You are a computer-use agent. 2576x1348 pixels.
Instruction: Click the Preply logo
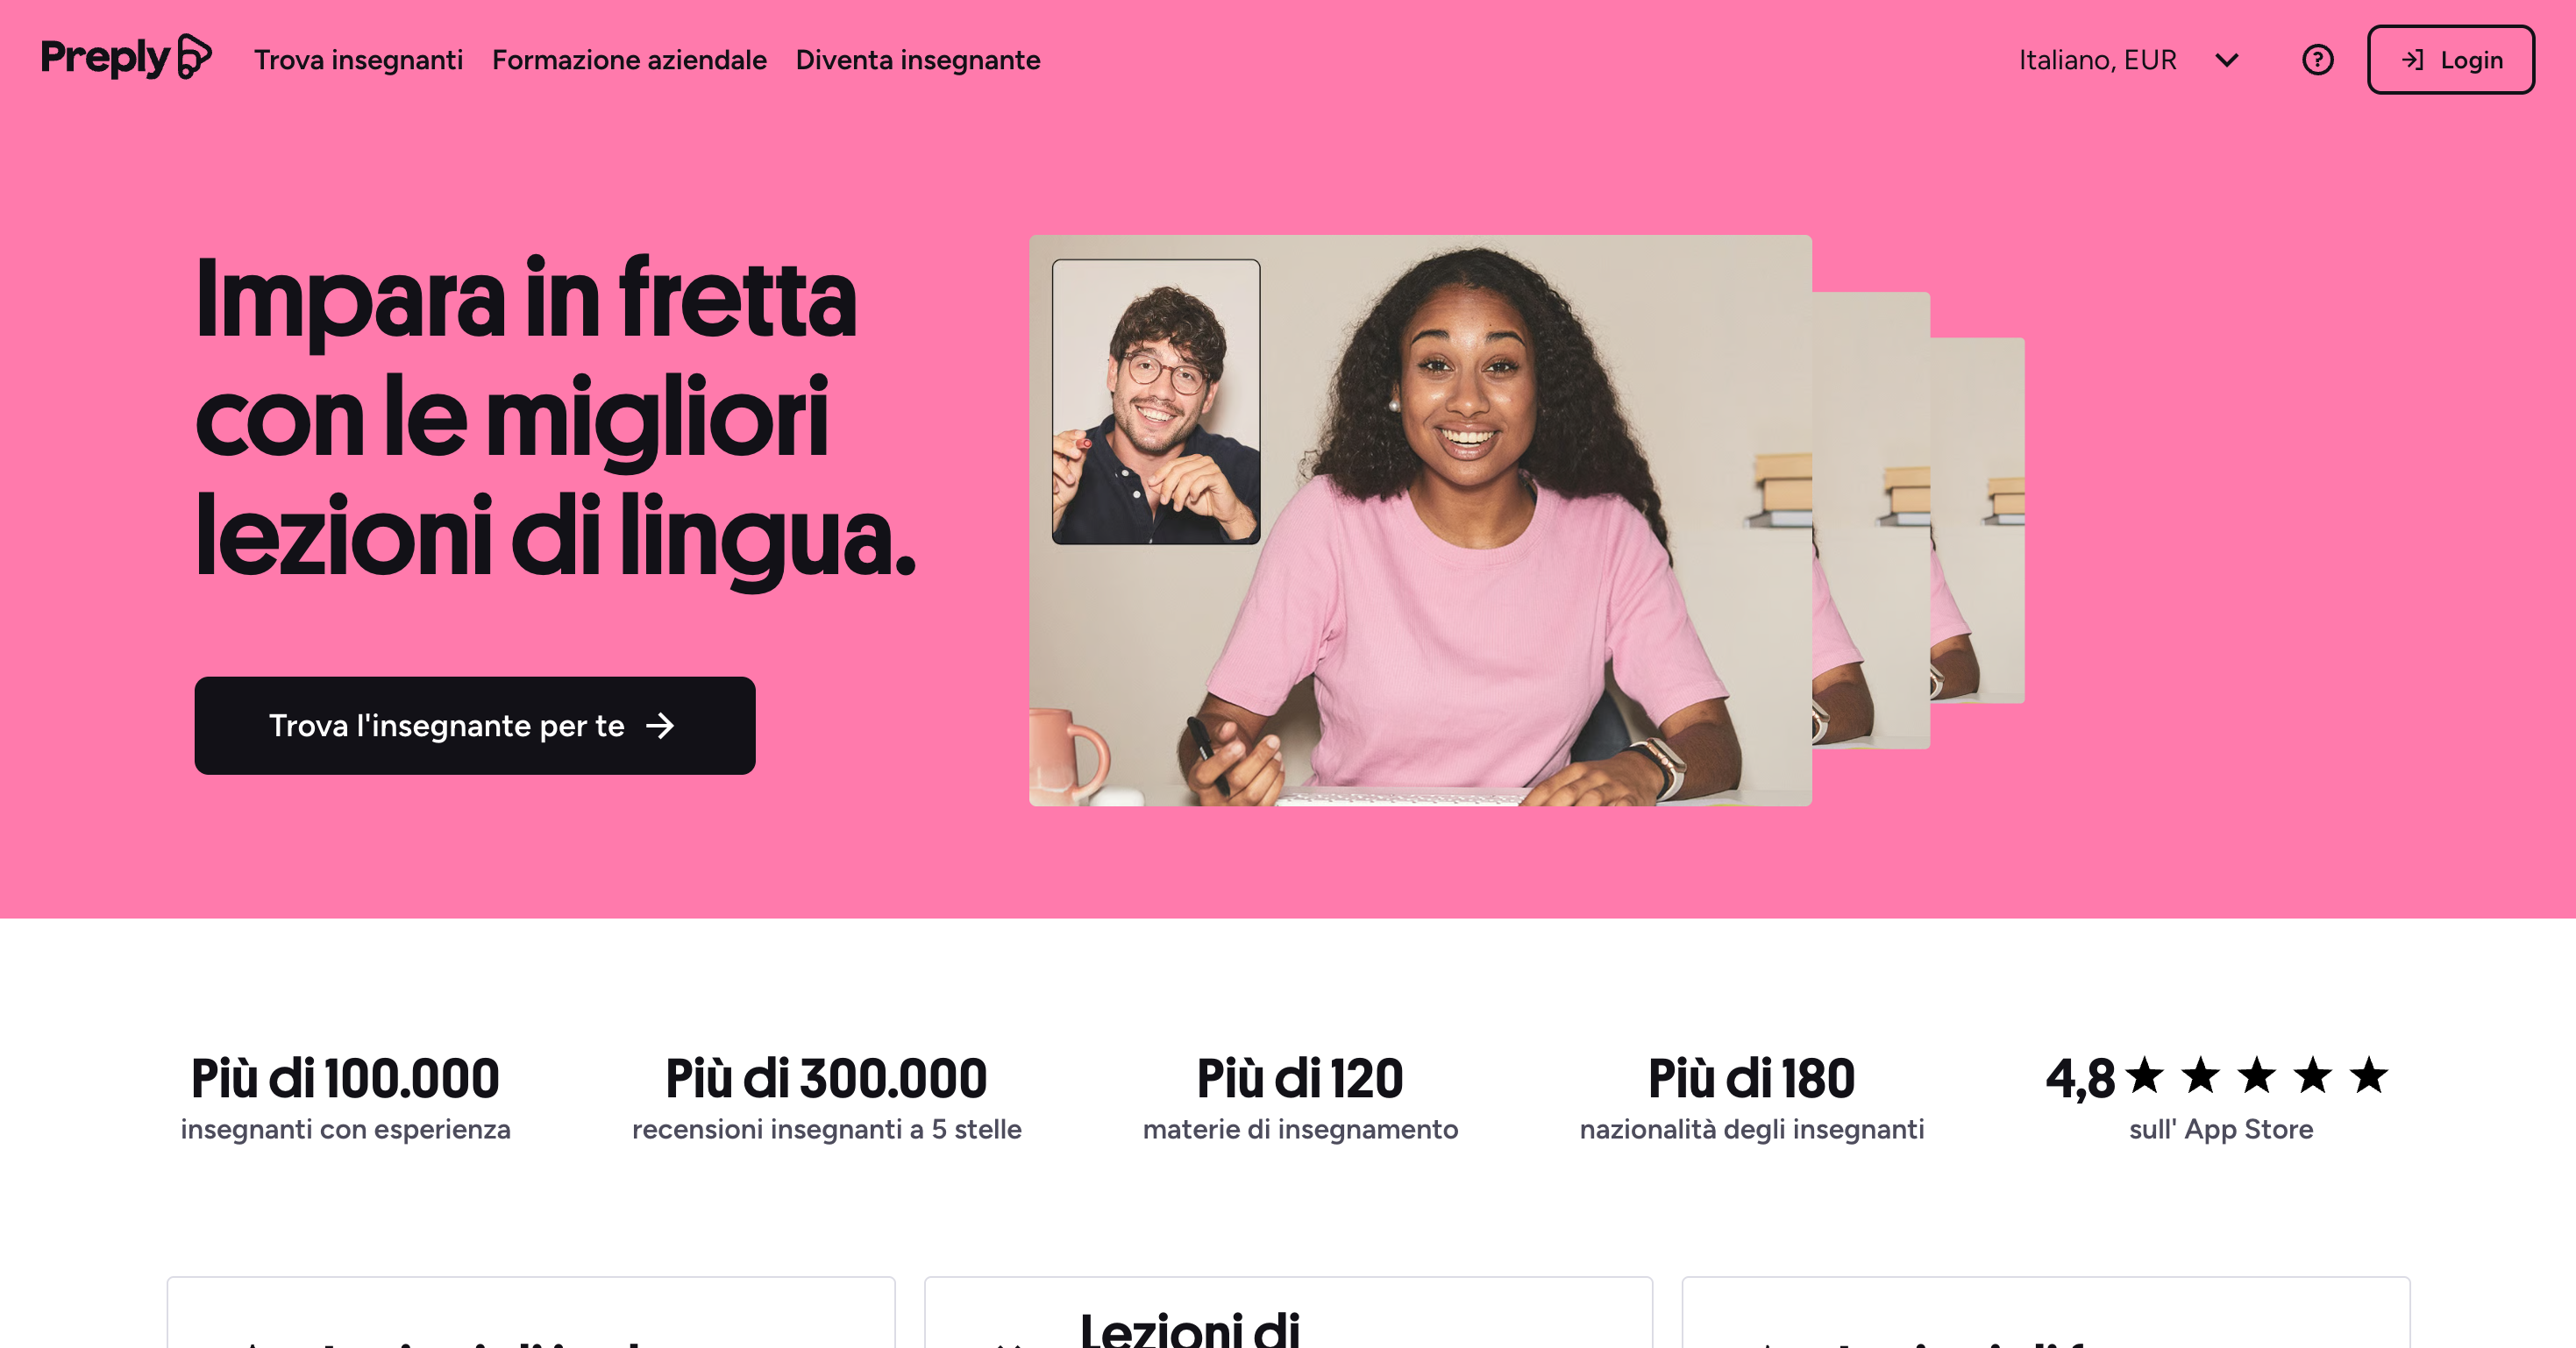point(126,57)
